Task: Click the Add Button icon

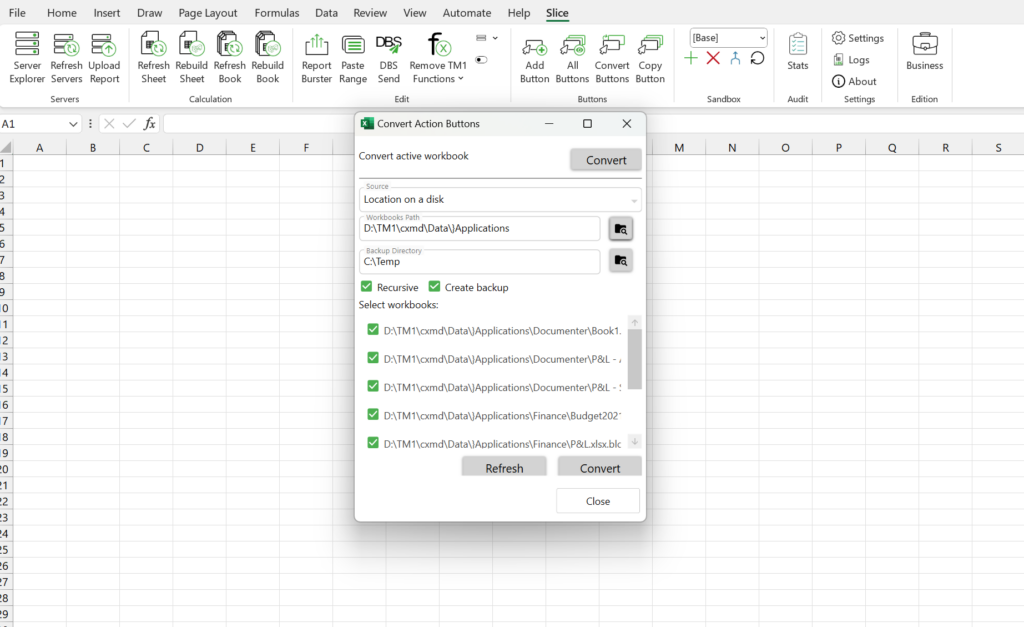Action: click(534, 57)
